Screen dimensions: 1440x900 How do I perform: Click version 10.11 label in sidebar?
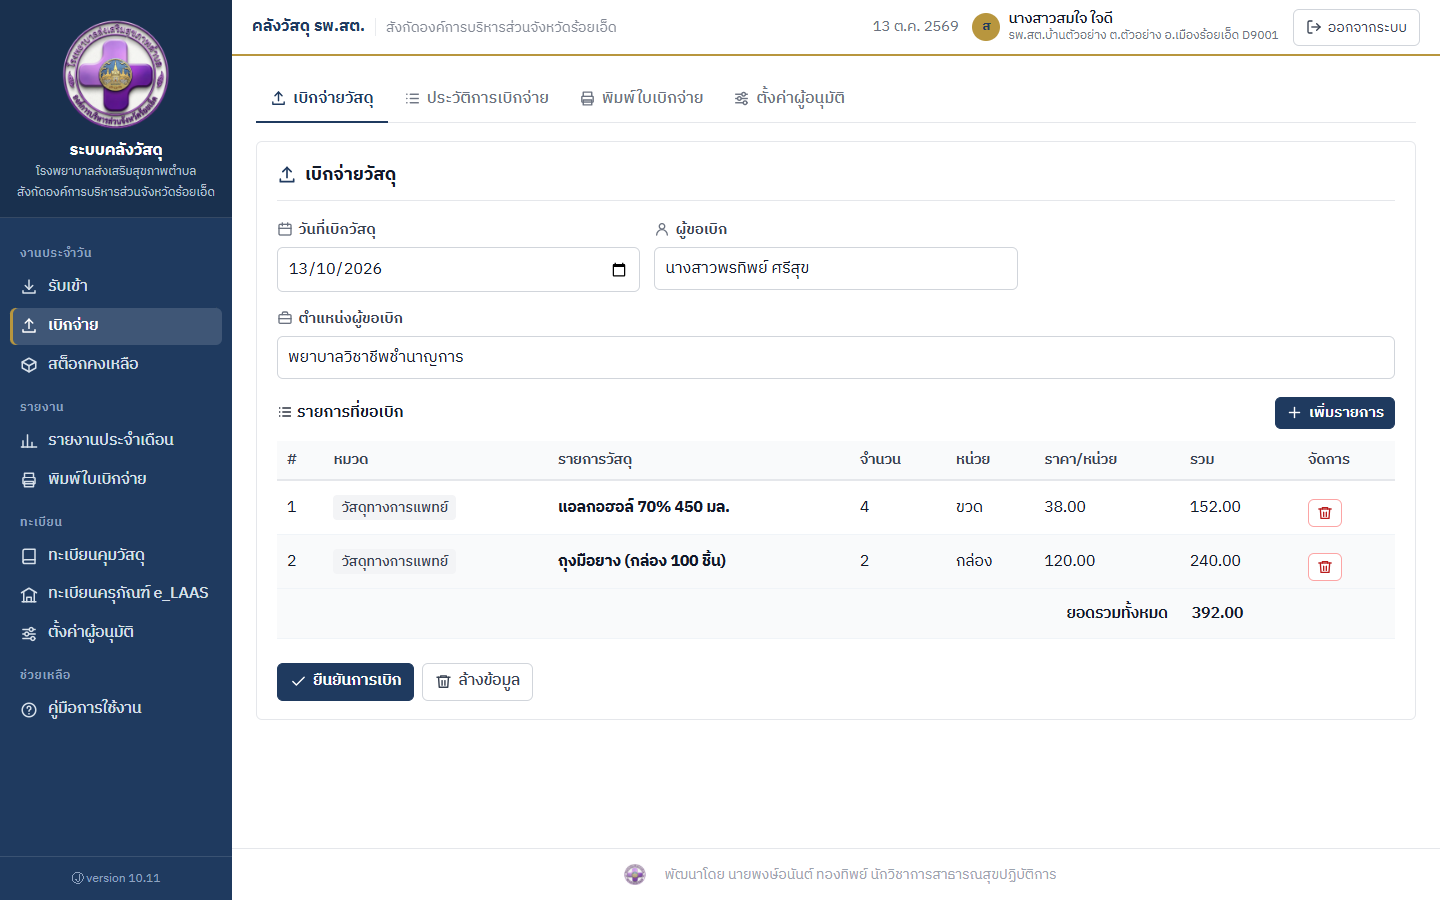(x=116, y=878)
